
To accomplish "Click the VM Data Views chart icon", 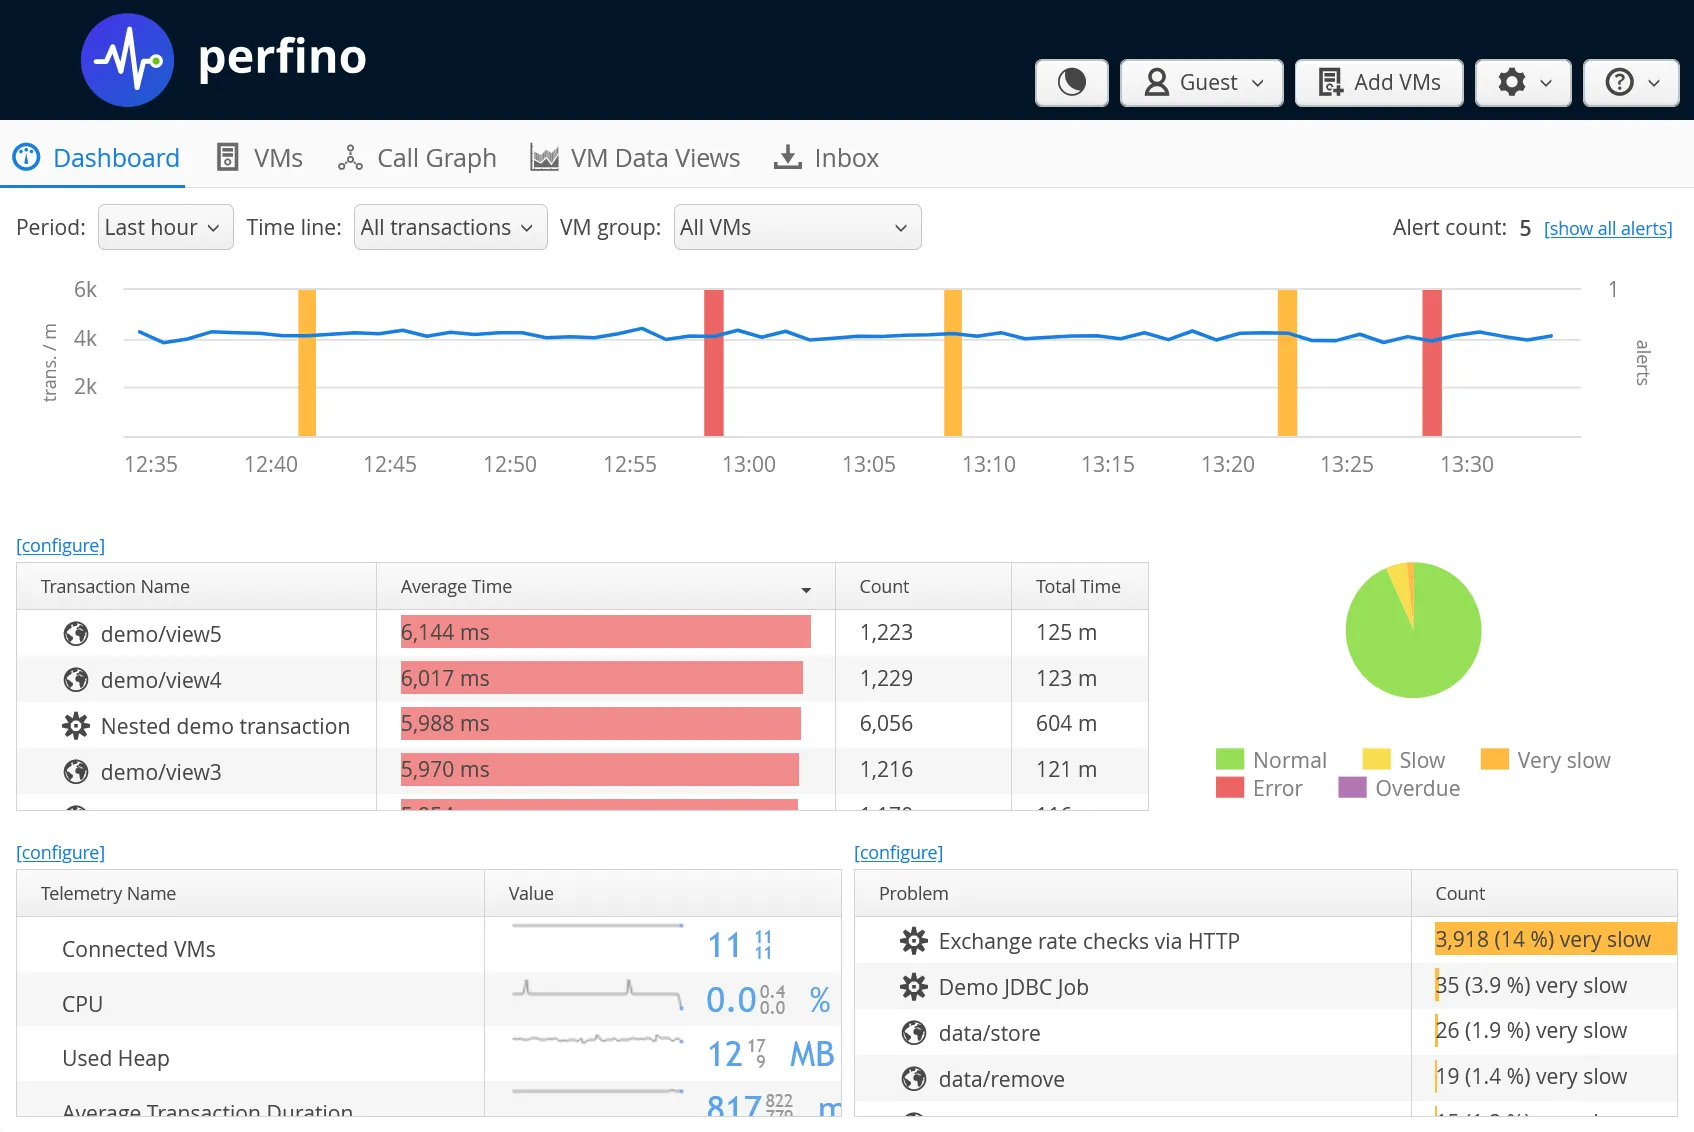I will (x=544, y=158).
